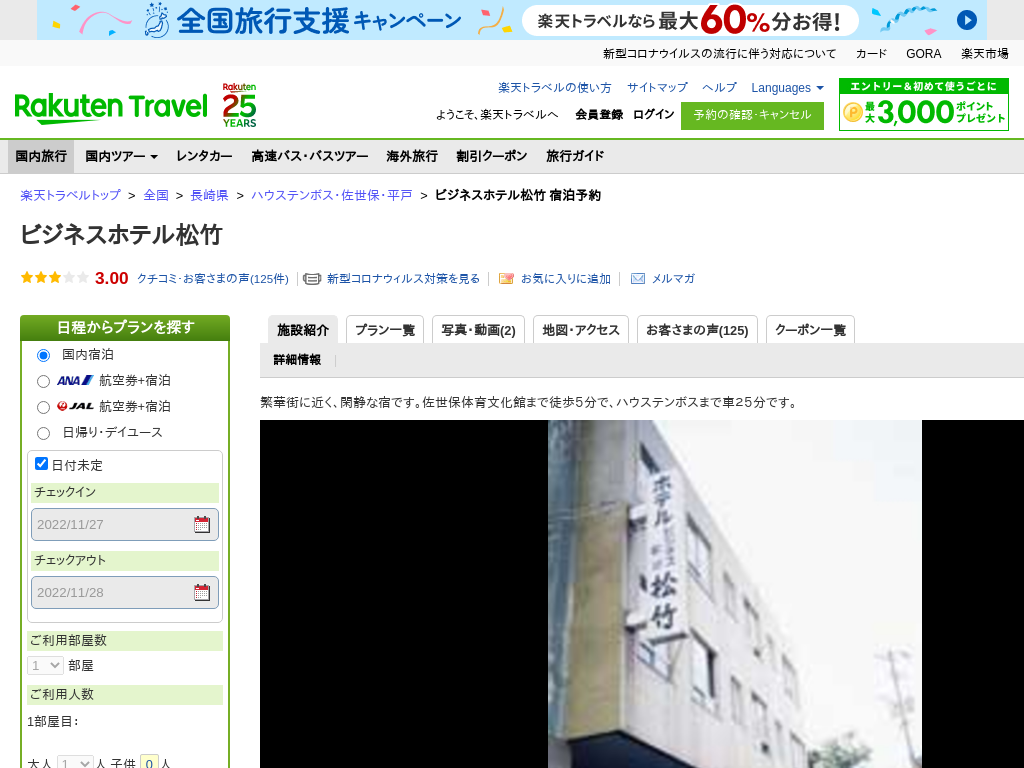Click ログイン link
Viewport: 1024px width, 768px height.
click(653, 114)
